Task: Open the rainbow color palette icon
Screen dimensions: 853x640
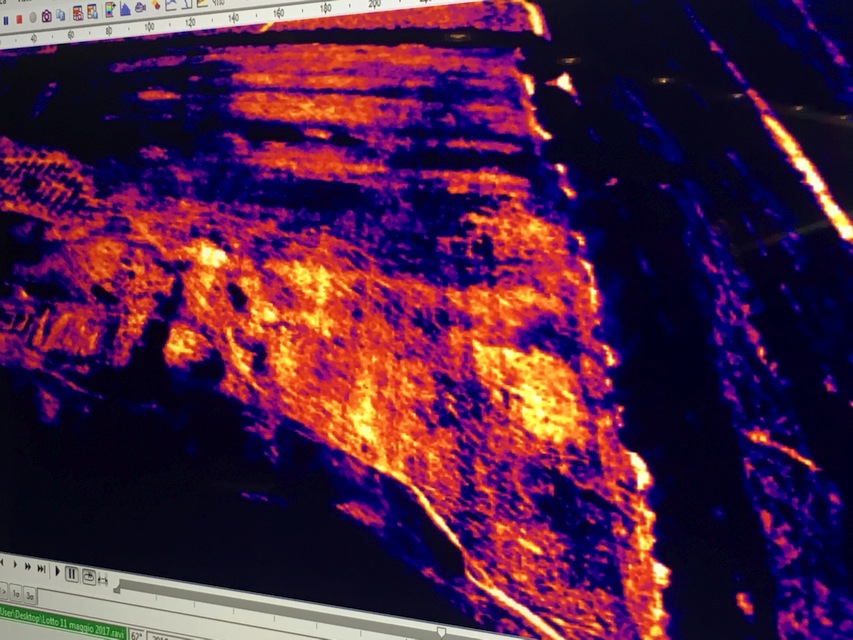Action: click(x=110, y=10)
